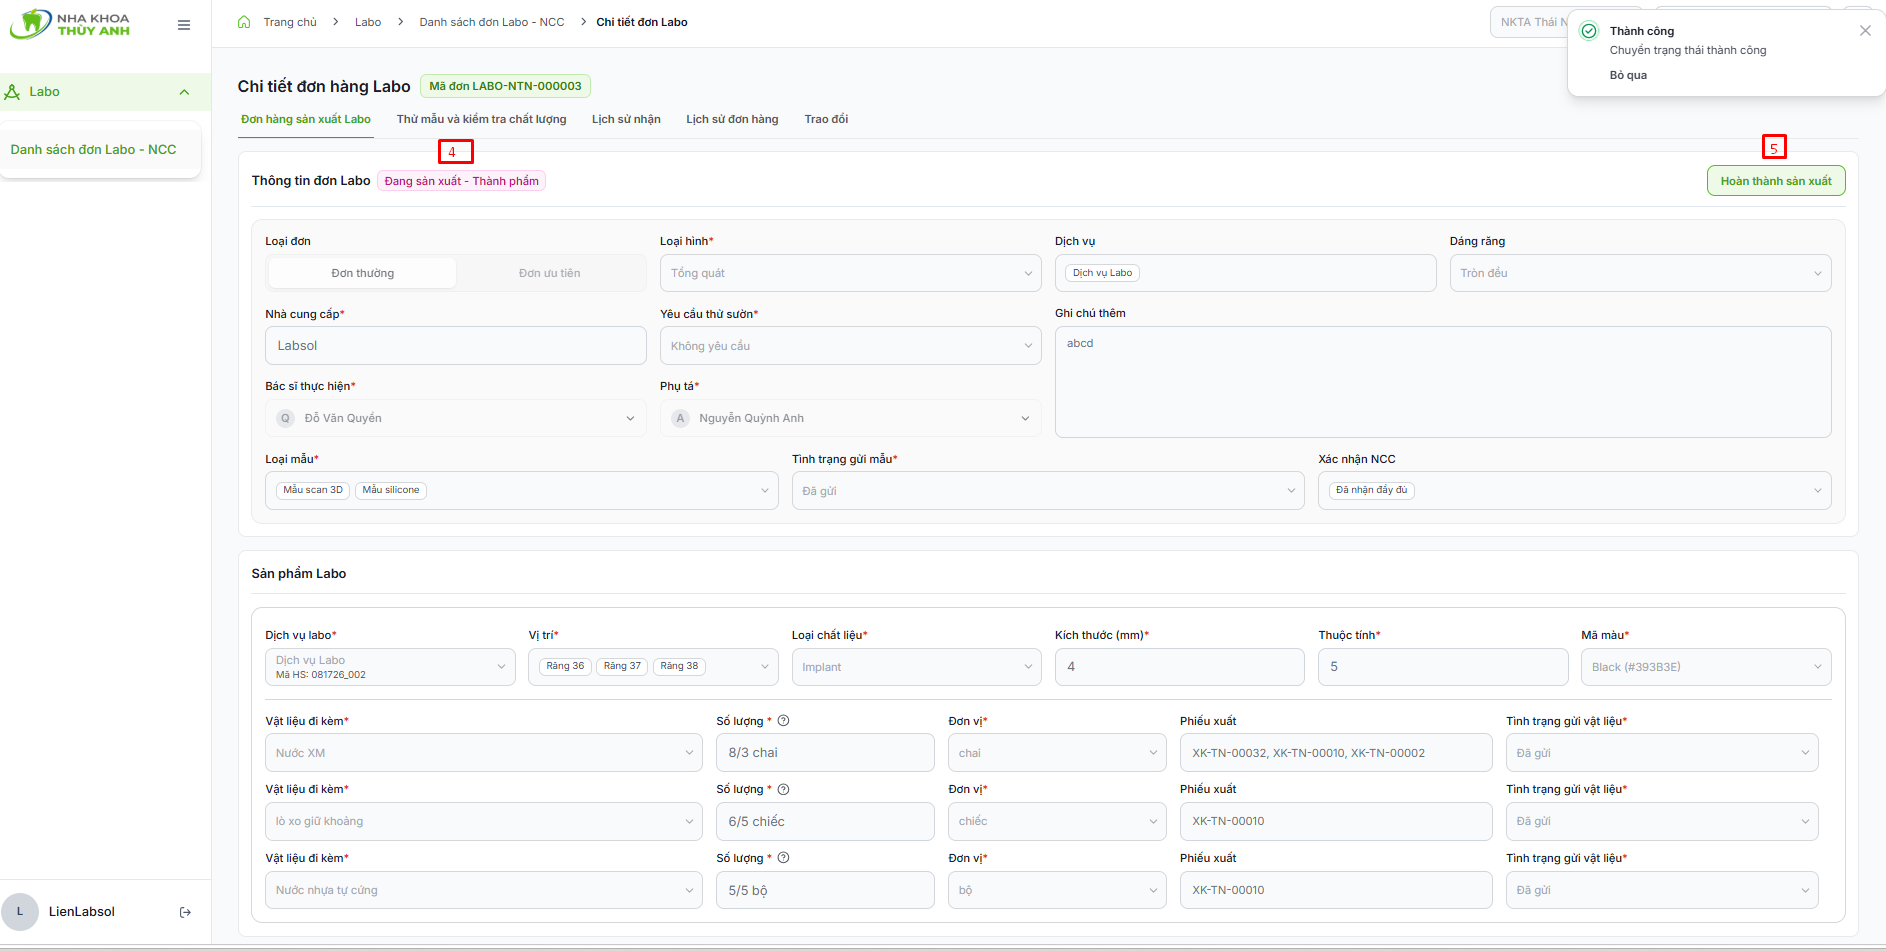Click the Labo breadcrumb link
Screen dimensions: 1886x951
pos(368,22)
